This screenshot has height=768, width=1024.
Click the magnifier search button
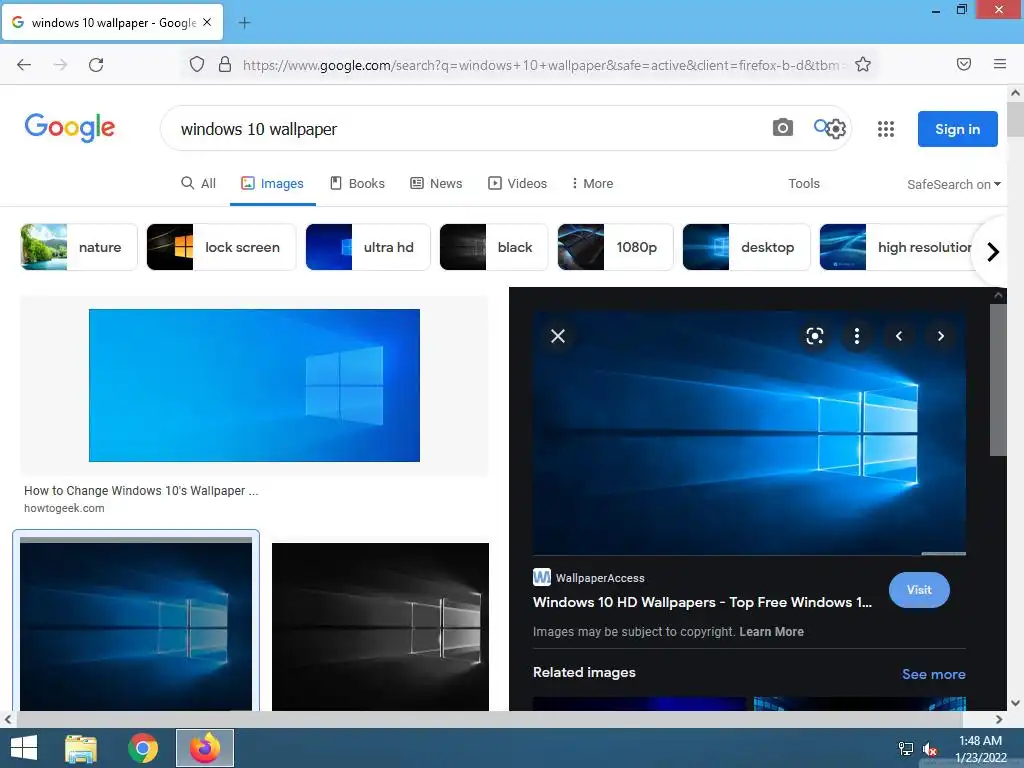coord(821,125)
